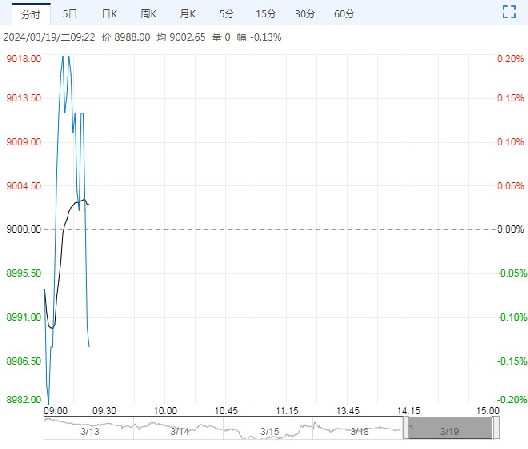The image size is (528, 449).
Task: Open the 月K chart tab
Action: (x=188, y=14)
